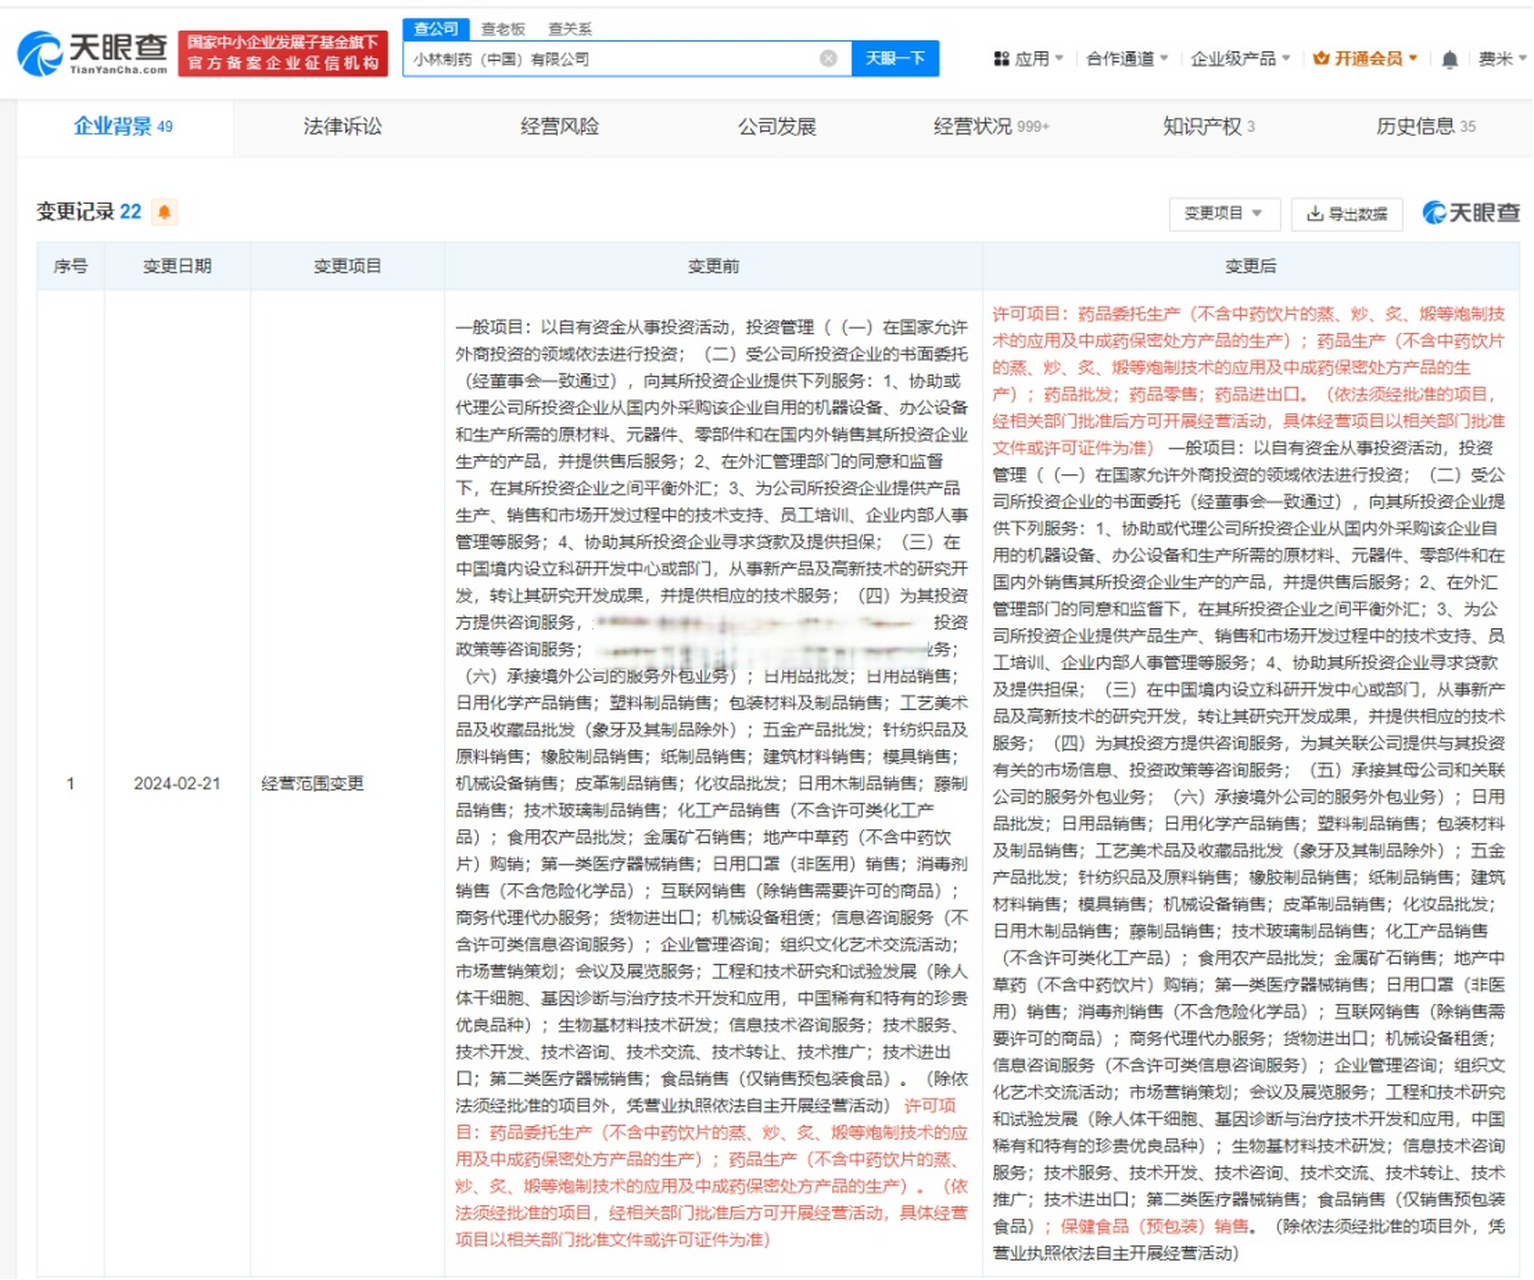Click the notification bell in top bar
Screen dimensions: 1534x1280
tap(1449, 60)
